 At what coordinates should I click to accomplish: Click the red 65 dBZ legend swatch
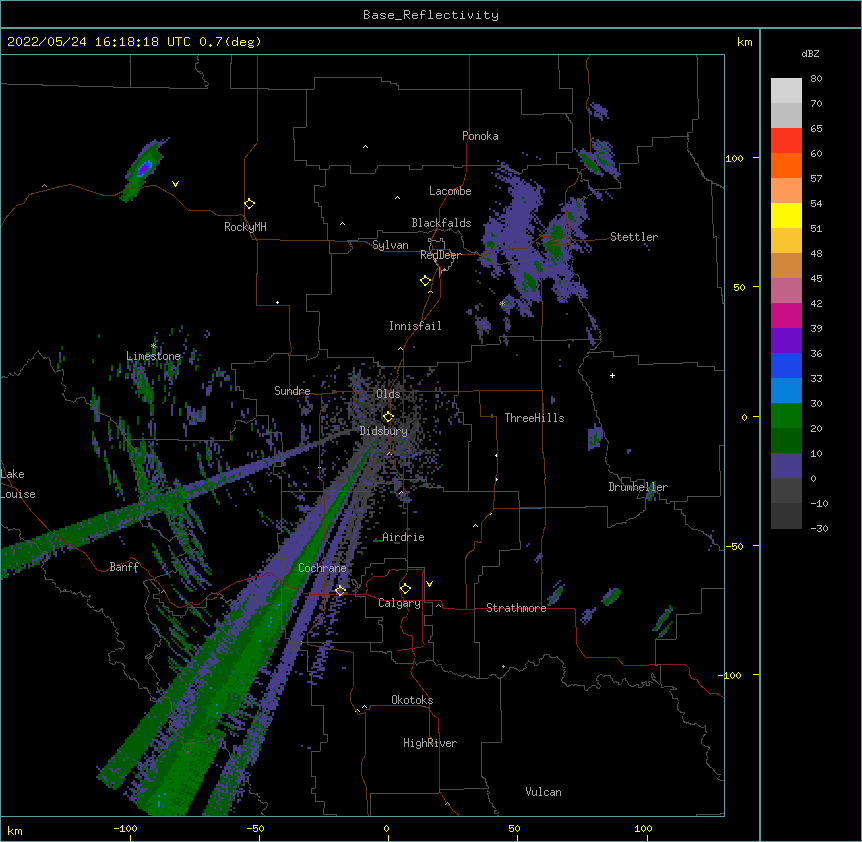pyautogui.click(x=786, y=140)
